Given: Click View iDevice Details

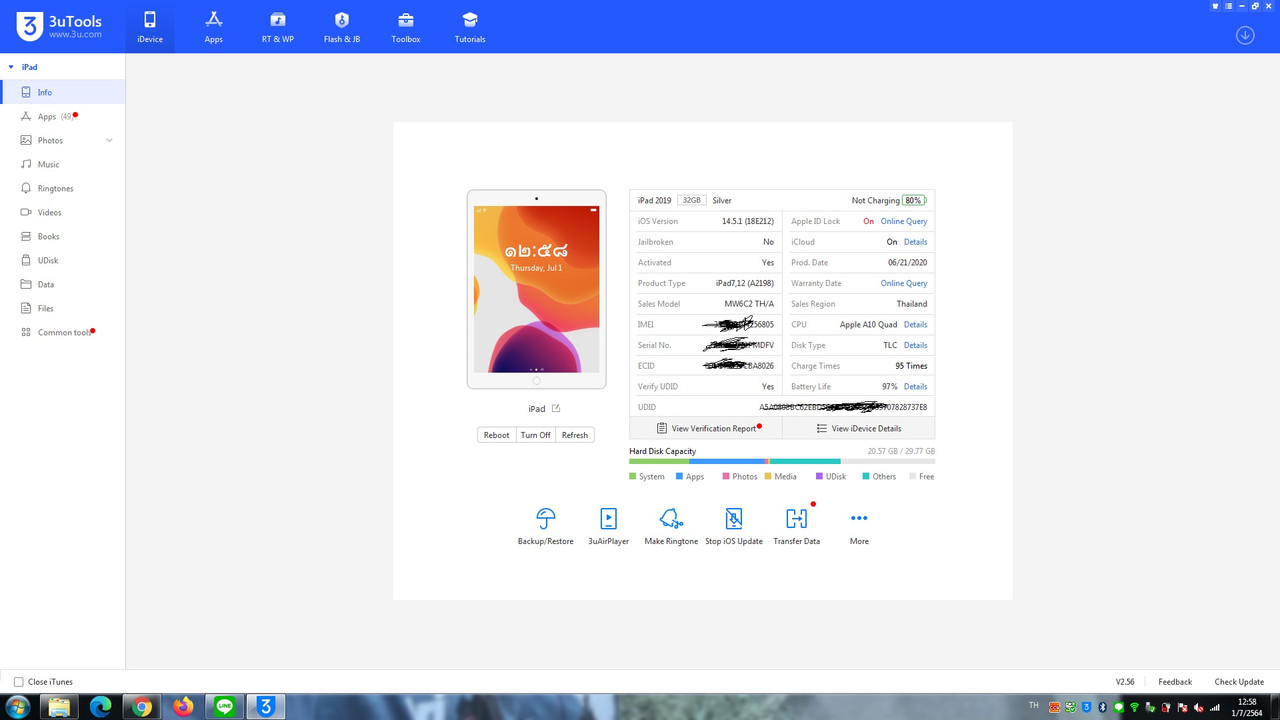Looking at the screenshot, I should (x=859, y=428).
